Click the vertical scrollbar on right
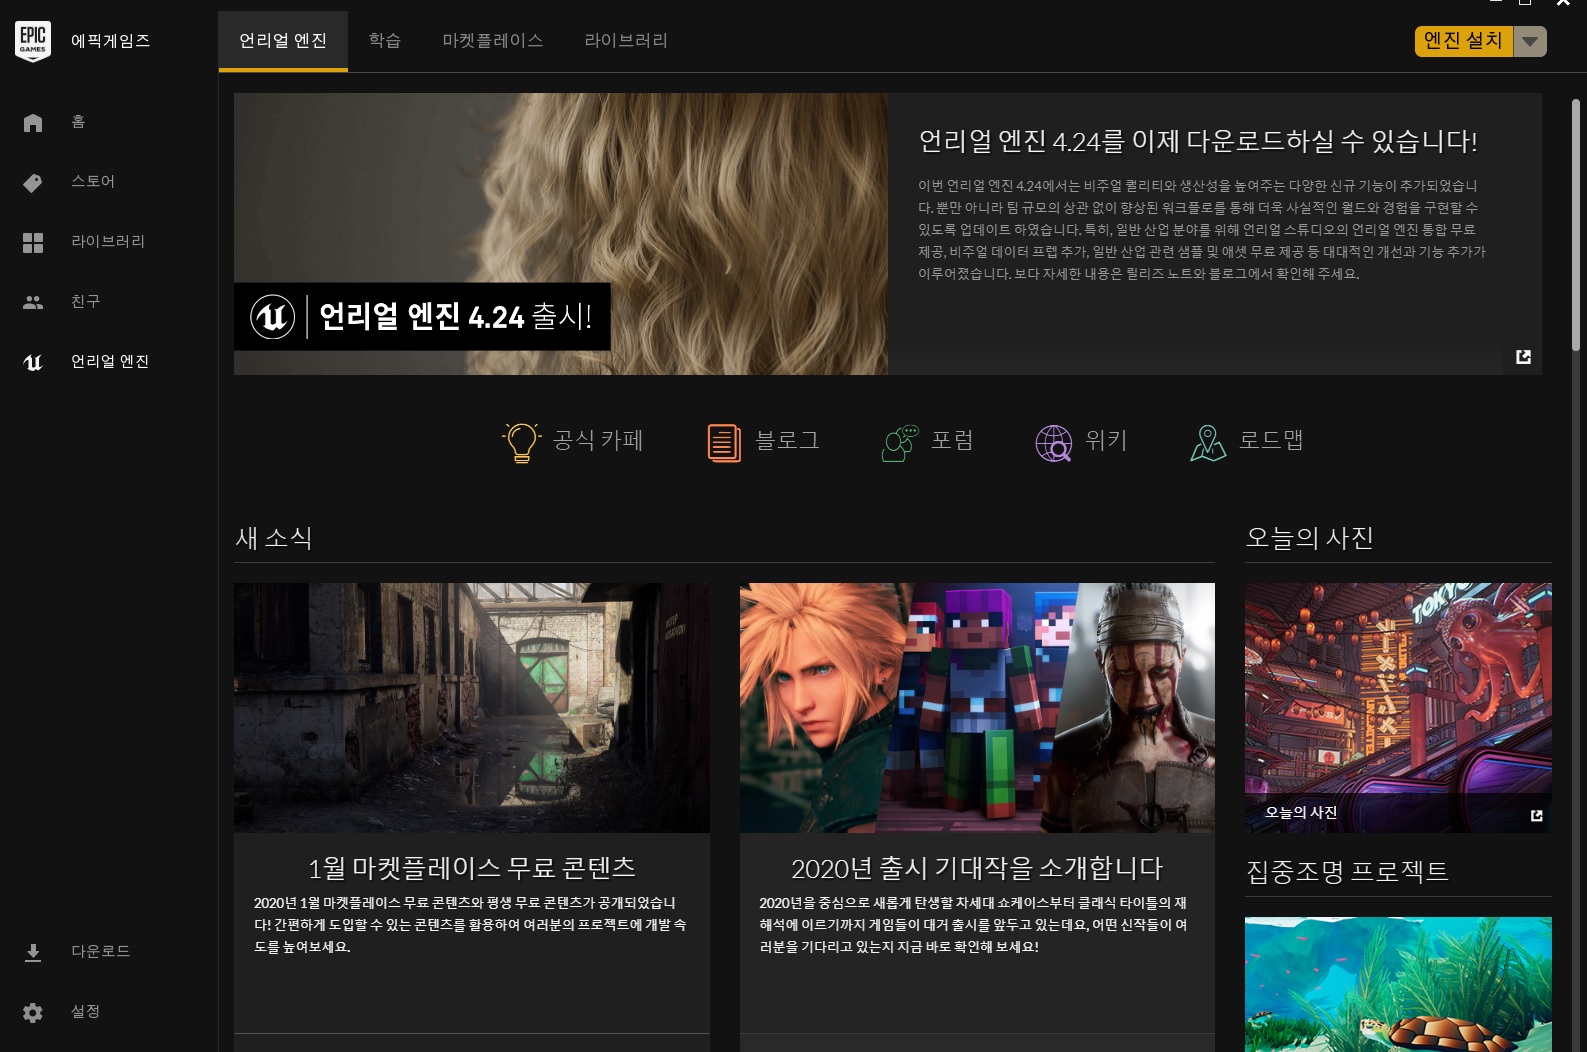Viewport: 1587px width, 1052px height. pos(1576,225)
